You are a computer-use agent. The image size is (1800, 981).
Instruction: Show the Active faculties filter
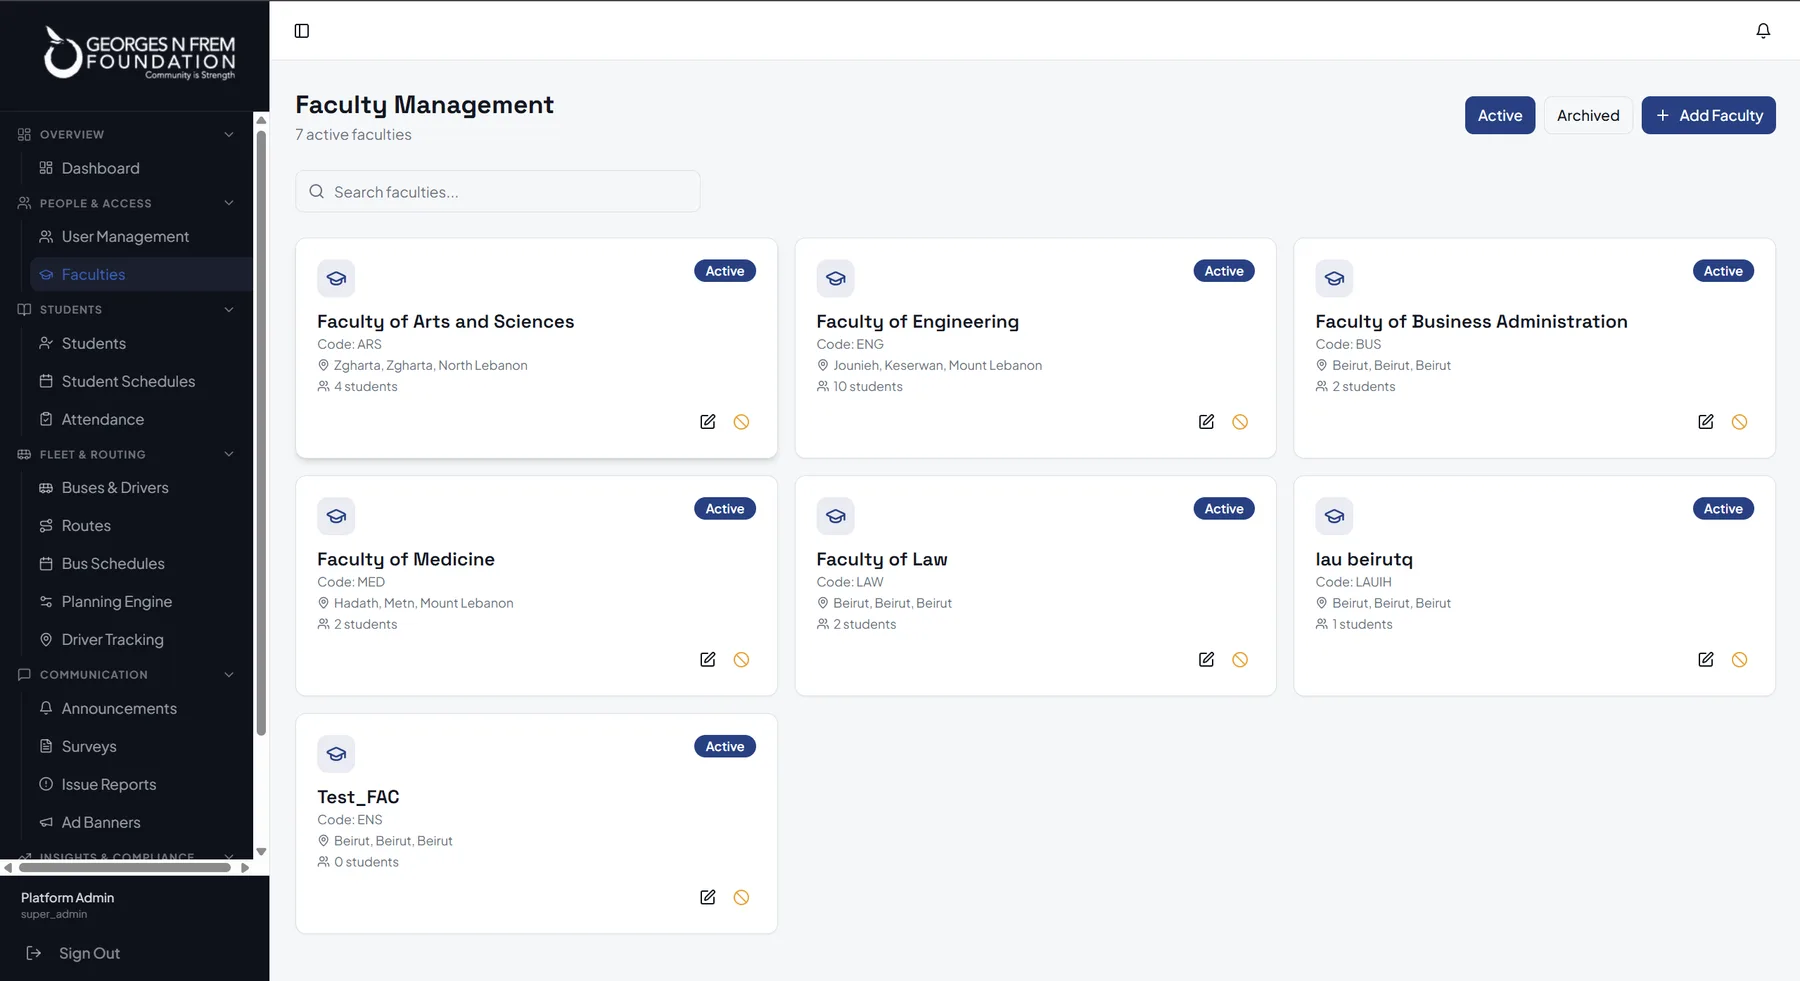click(1500, 116)
